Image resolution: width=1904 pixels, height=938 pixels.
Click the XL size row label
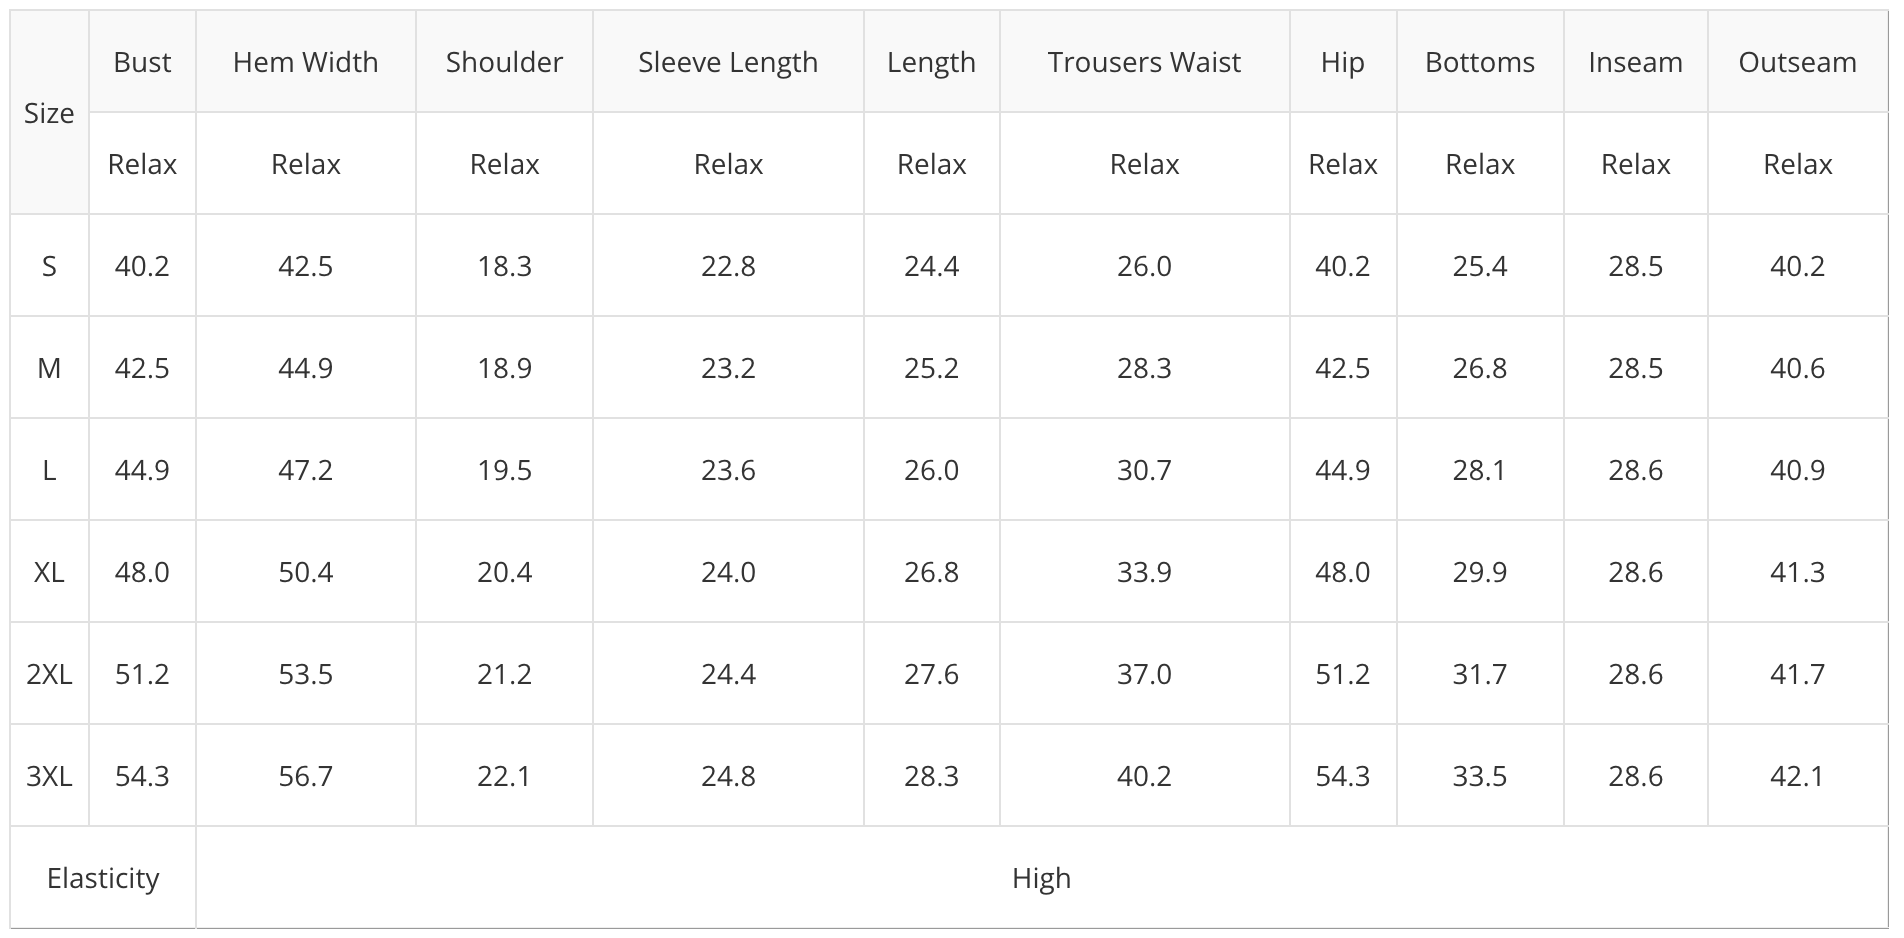point(49,572)
